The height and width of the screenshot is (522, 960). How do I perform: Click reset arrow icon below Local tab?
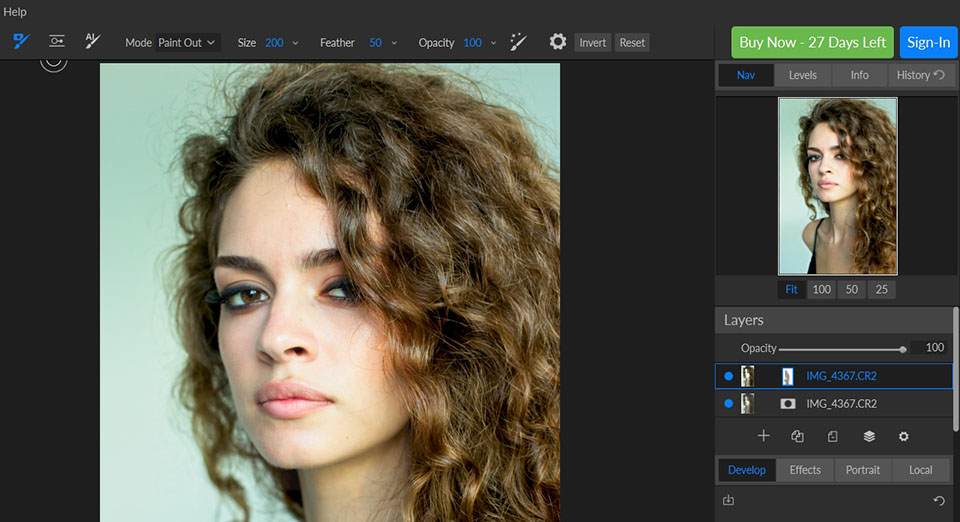tap(939, 501)
